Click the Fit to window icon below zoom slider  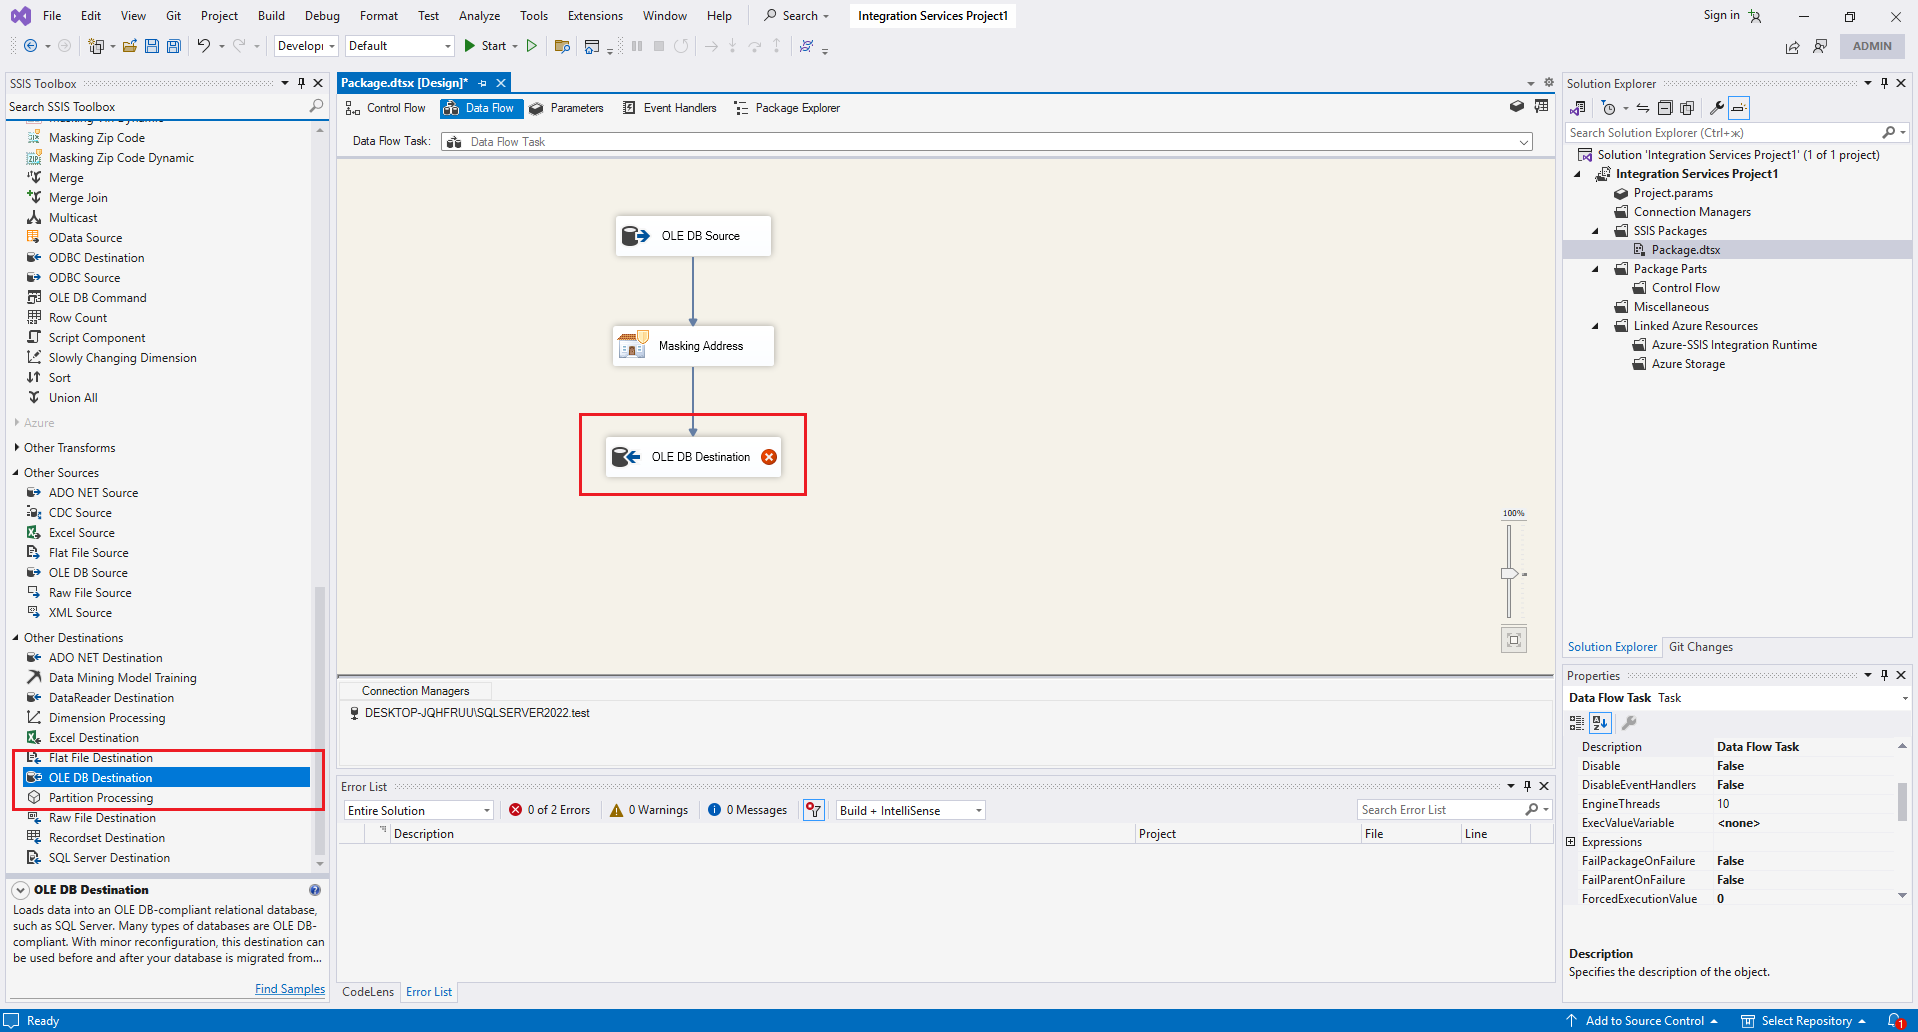[x=1514, y=640]
